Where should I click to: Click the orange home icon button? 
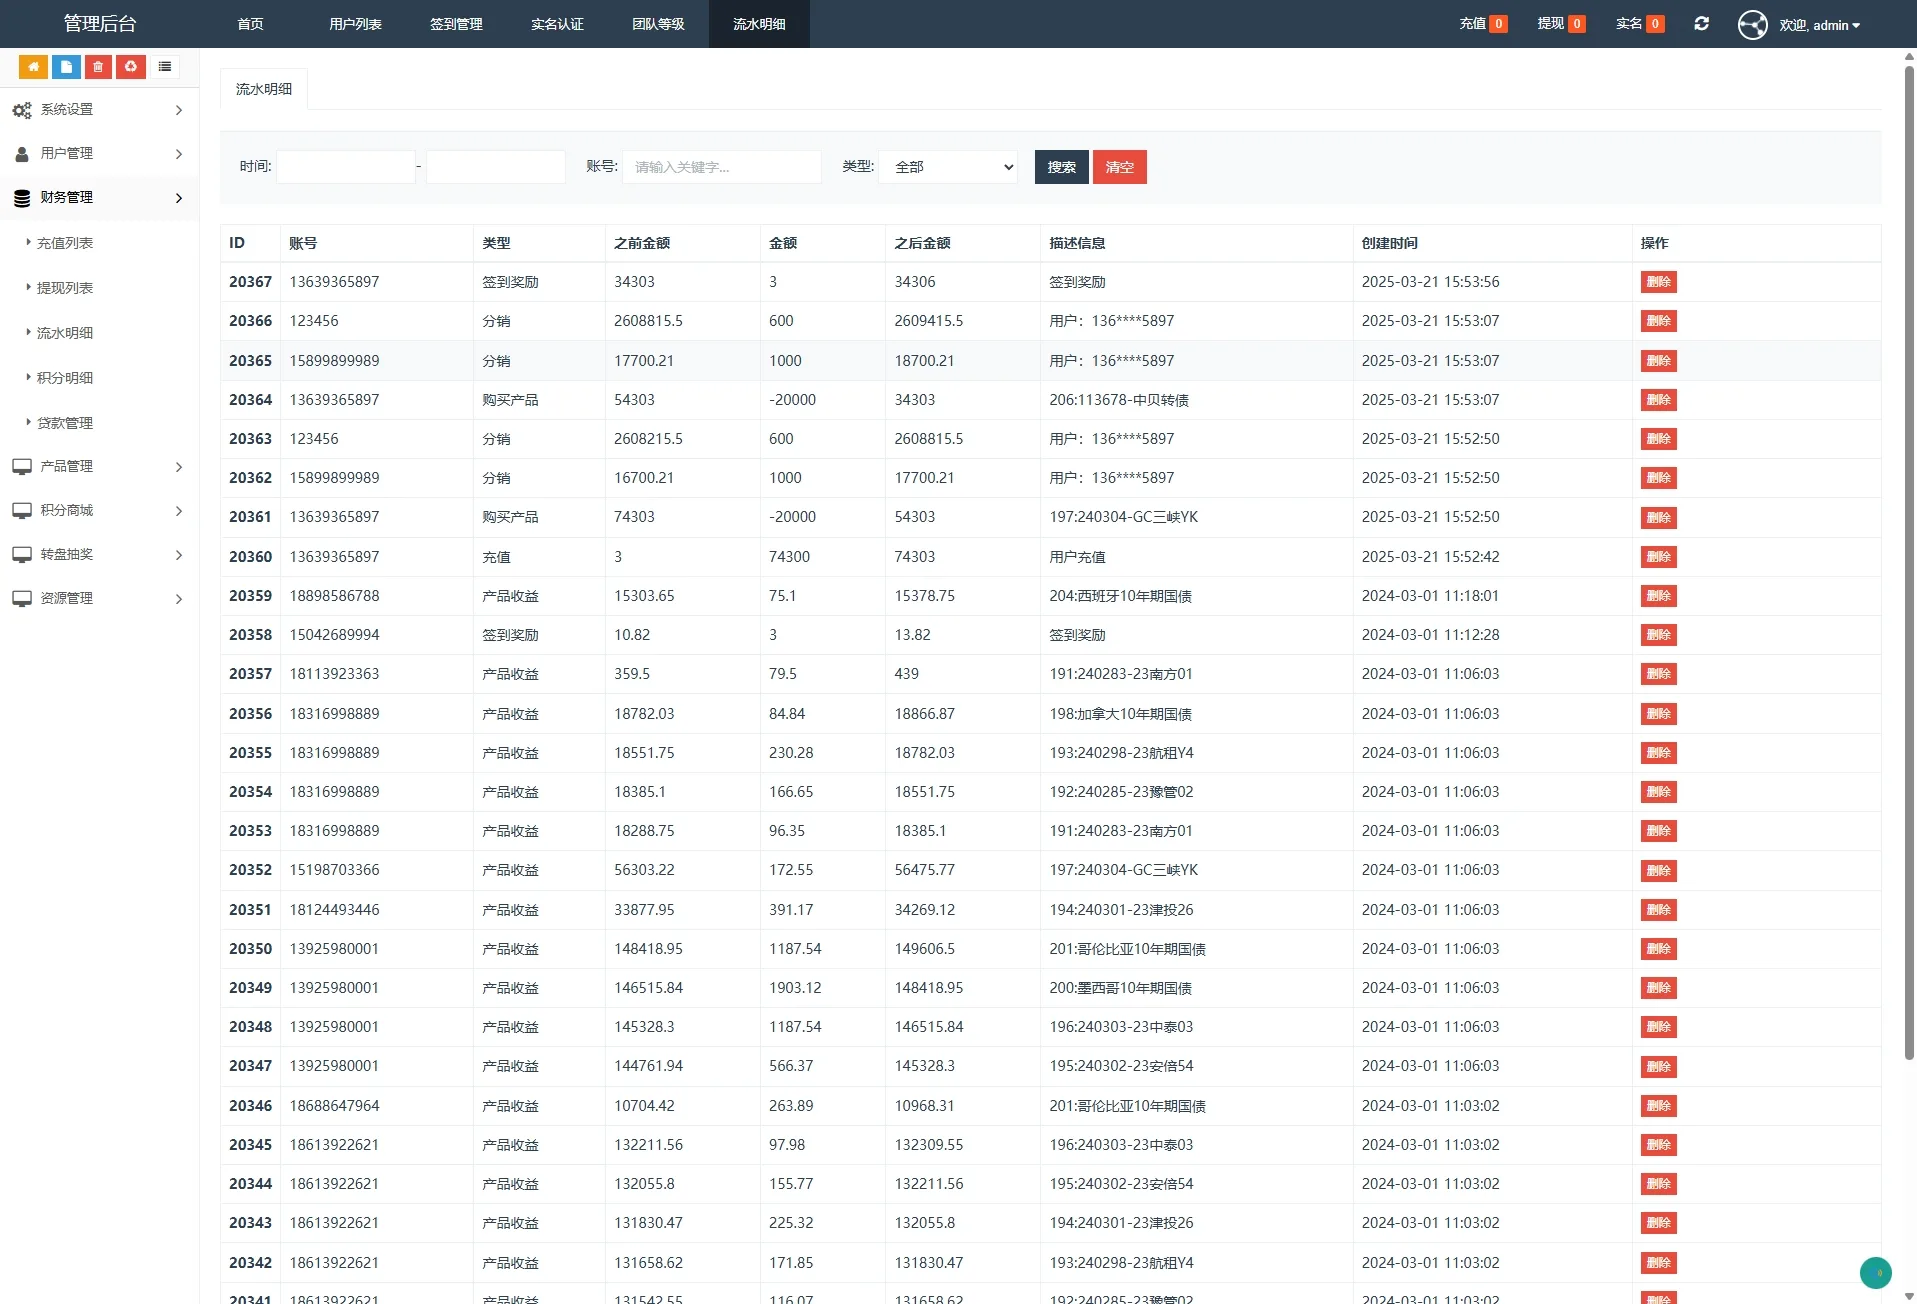[x=33, y=67]
